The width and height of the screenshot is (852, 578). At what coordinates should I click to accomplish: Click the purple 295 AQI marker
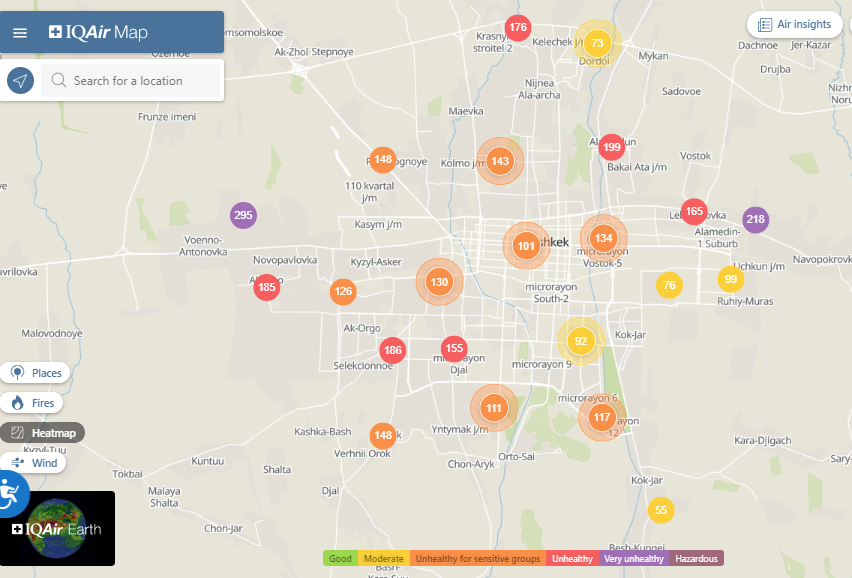(x=243, y=215)
